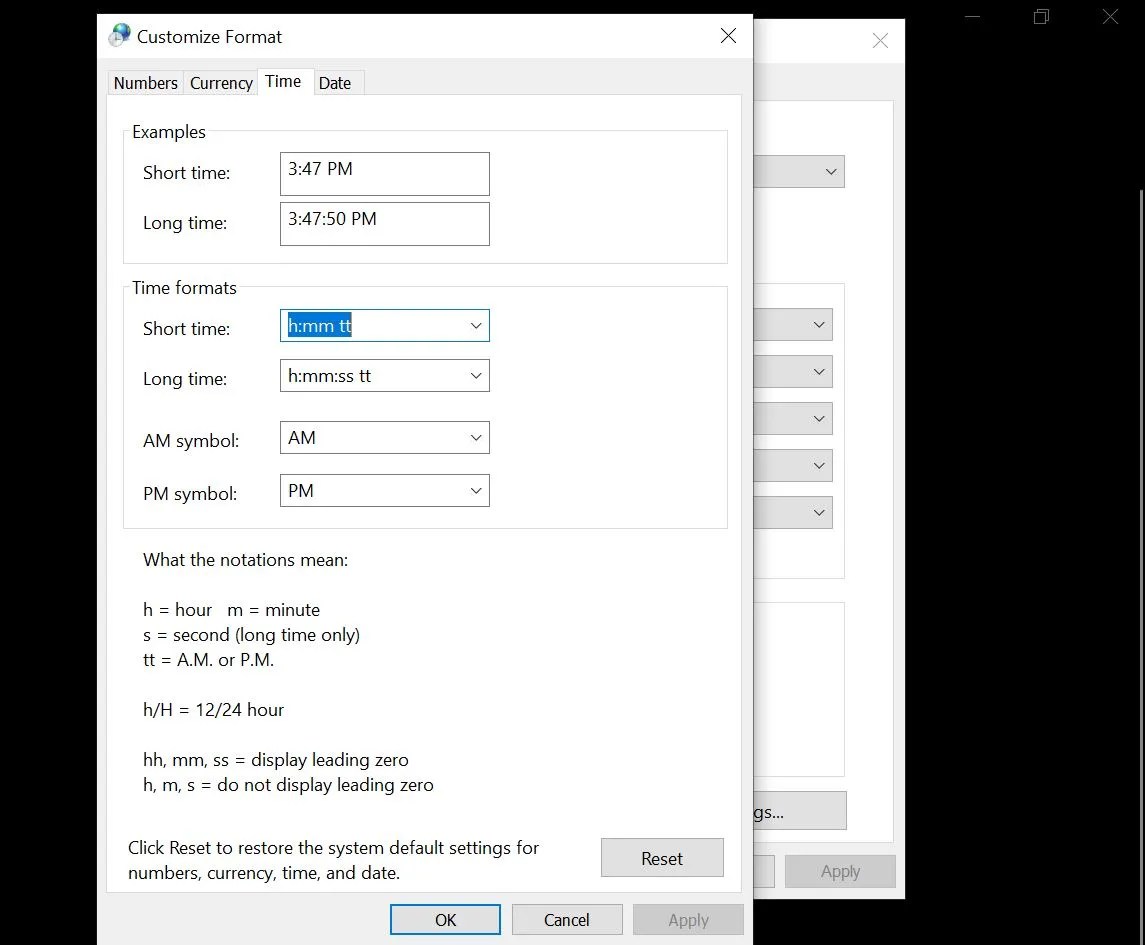Click the partially hidden settings button behind the dialog
This screenshot has height=945, width=1145.
(x=795, y=810)
